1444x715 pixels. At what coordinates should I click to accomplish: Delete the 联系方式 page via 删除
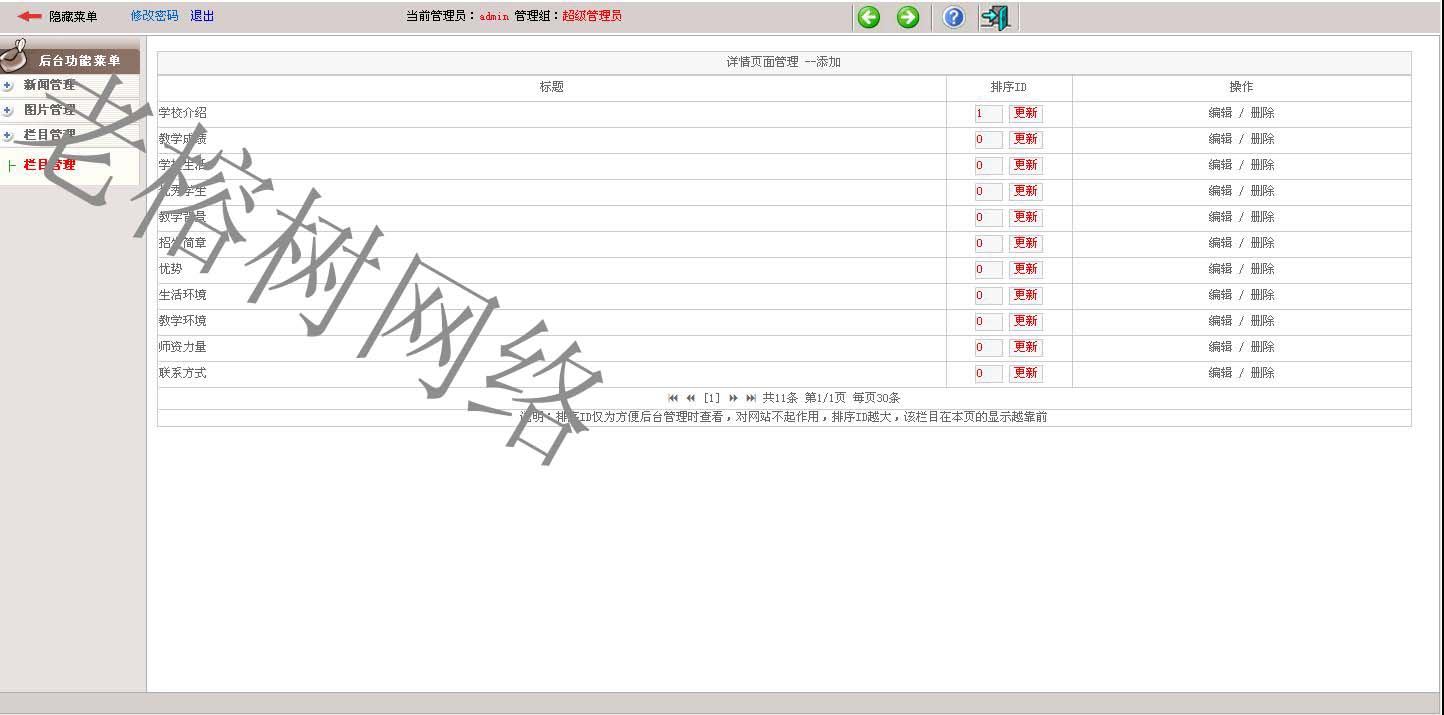(1262, 373)
